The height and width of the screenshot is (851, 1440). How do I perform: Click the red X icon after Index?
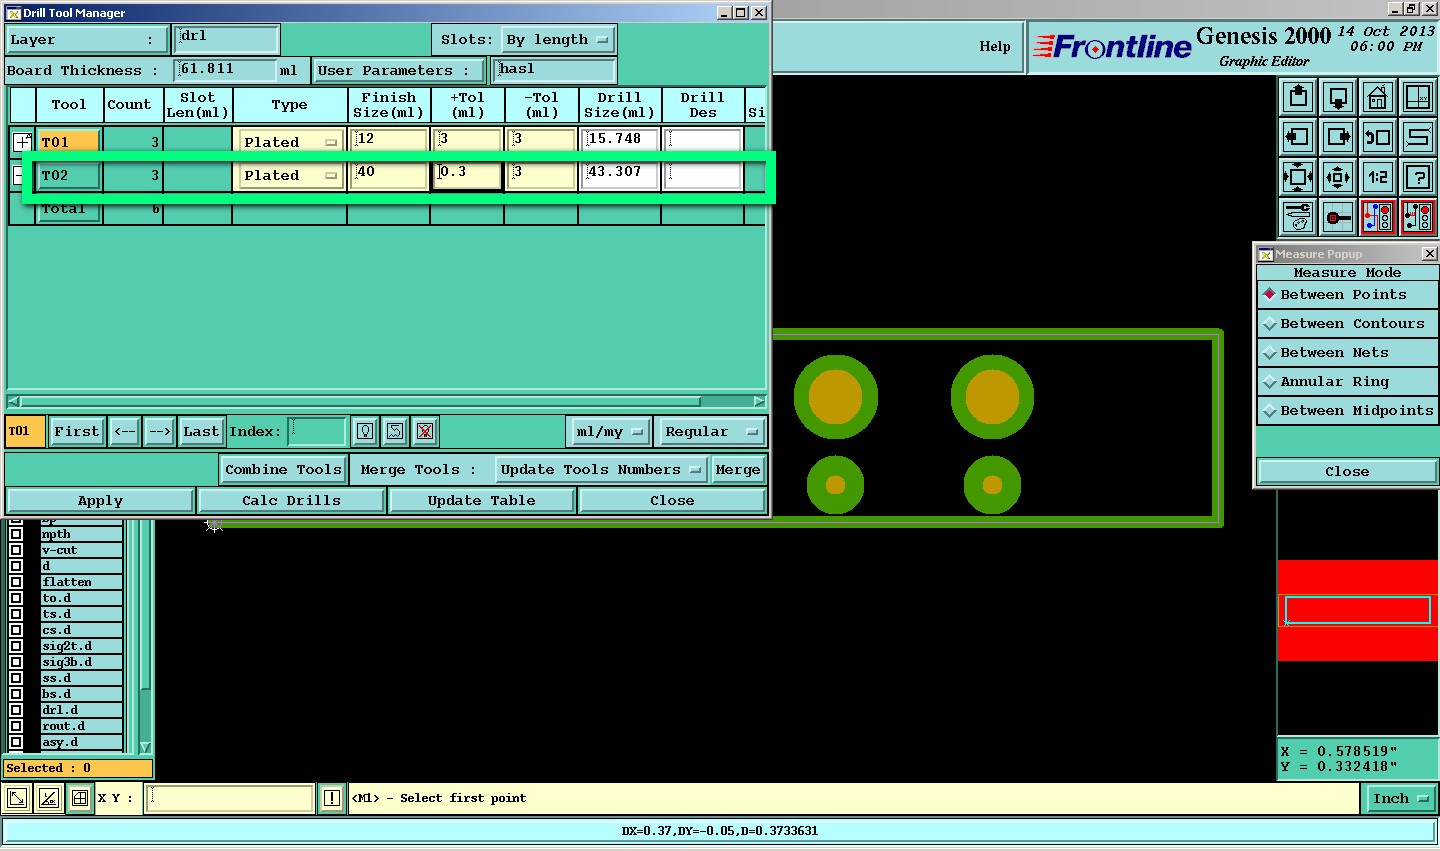[425, 431]
